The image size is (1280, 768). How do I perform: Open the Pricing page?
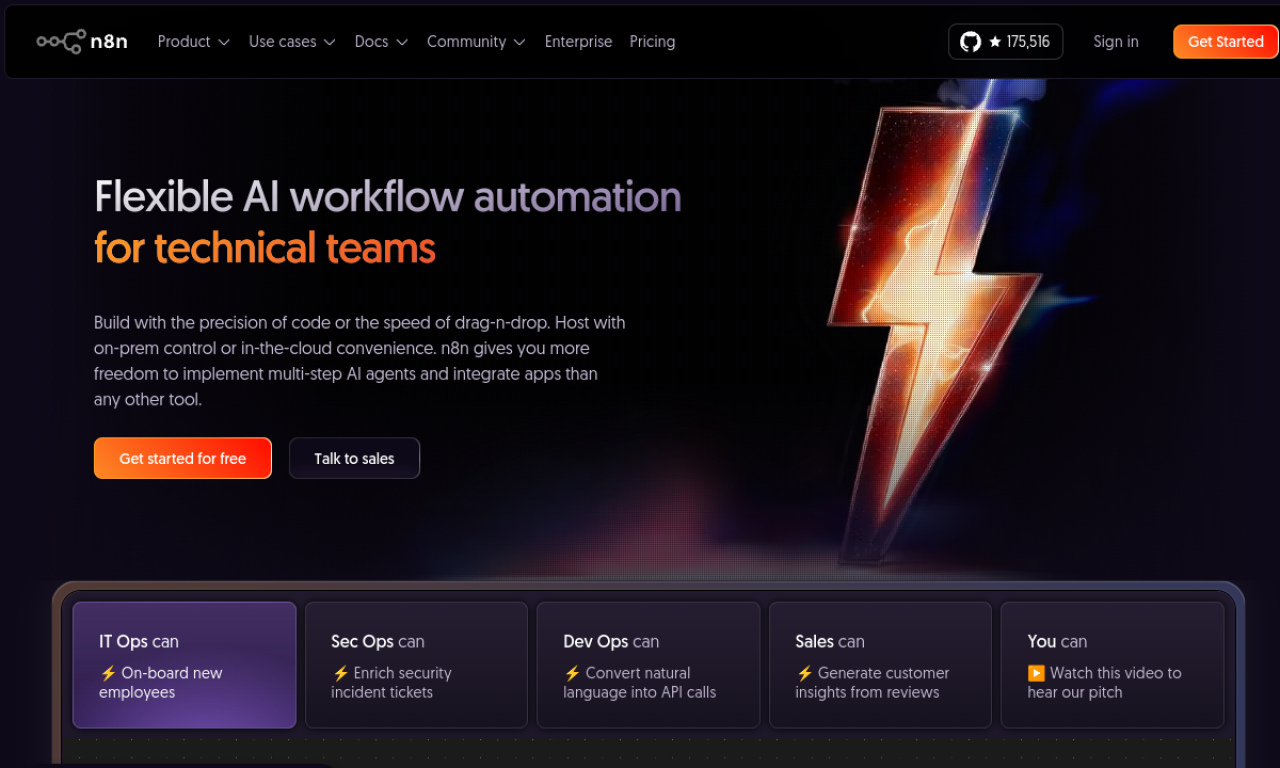point(652,42)
